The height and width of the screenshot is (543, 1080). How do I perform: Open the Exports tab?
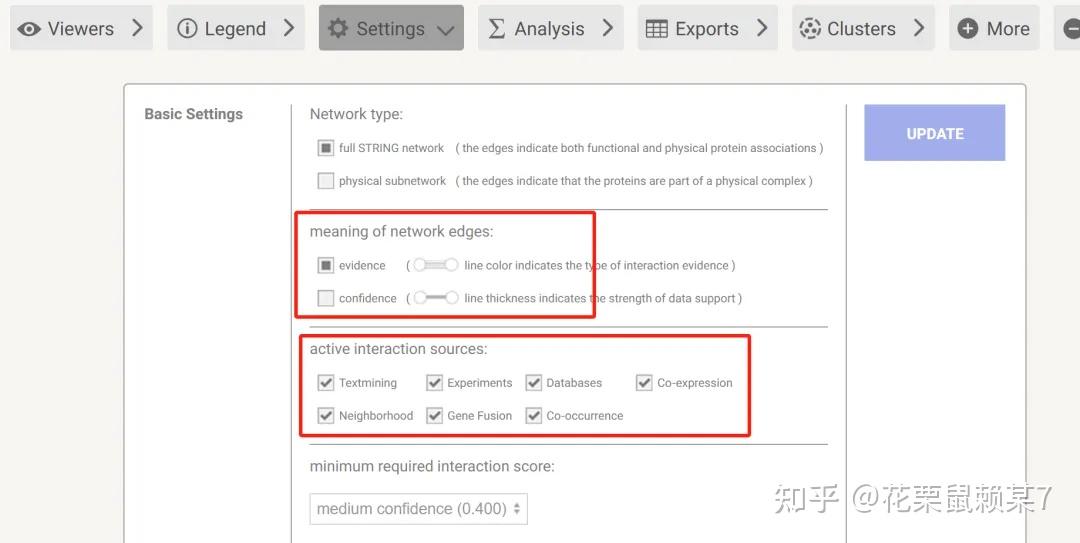(x=707, y=28)
